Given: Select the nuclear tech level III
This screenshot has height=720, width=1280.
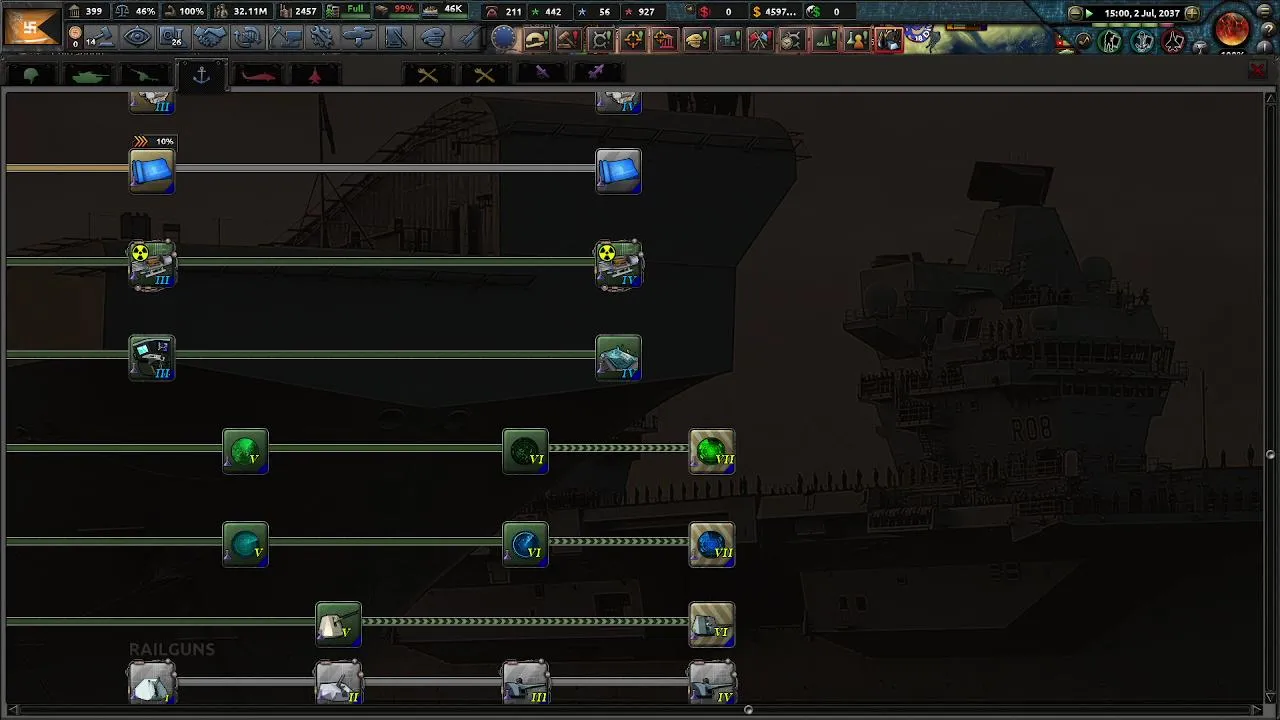Looking at the screenshot, I should pyautogui.click(x=152, y=265).
